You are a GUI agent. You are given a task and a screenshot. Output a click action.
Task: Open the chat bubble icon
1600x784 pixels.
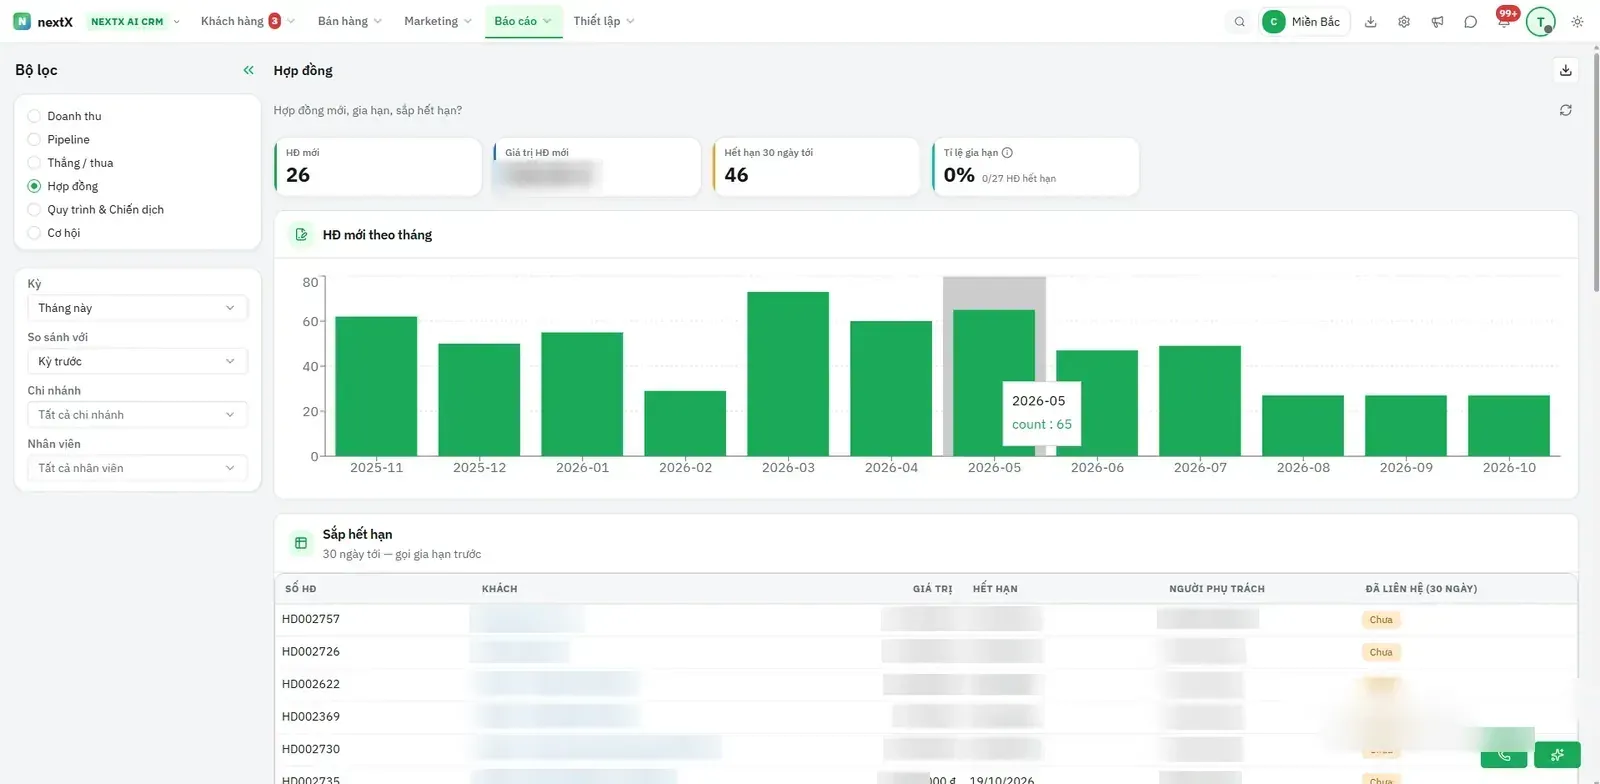coord(1470,21)
